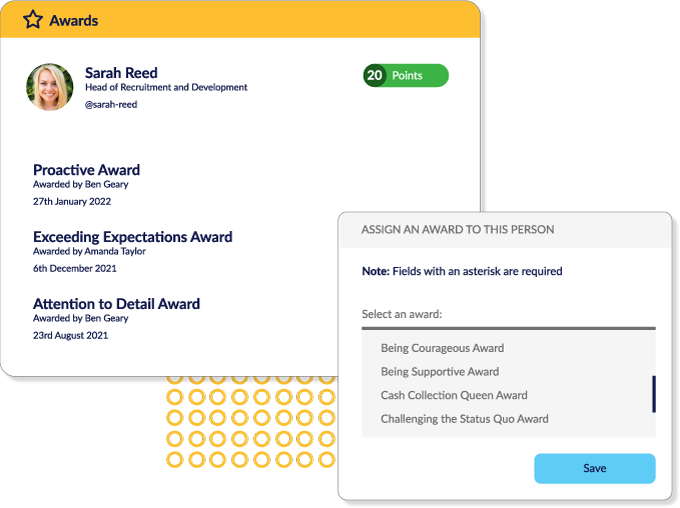This screenshot has height=508, width=680.
Task: Click the @sarah-reed username handle
Action: pyautogui.click(x=111, y=105)
